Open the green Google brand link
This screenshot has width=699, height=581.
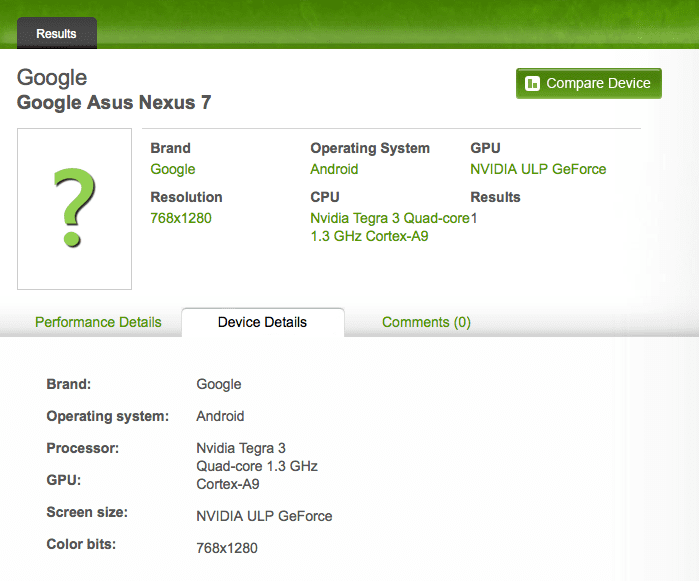pyautogui.click(x=173, y=169)
